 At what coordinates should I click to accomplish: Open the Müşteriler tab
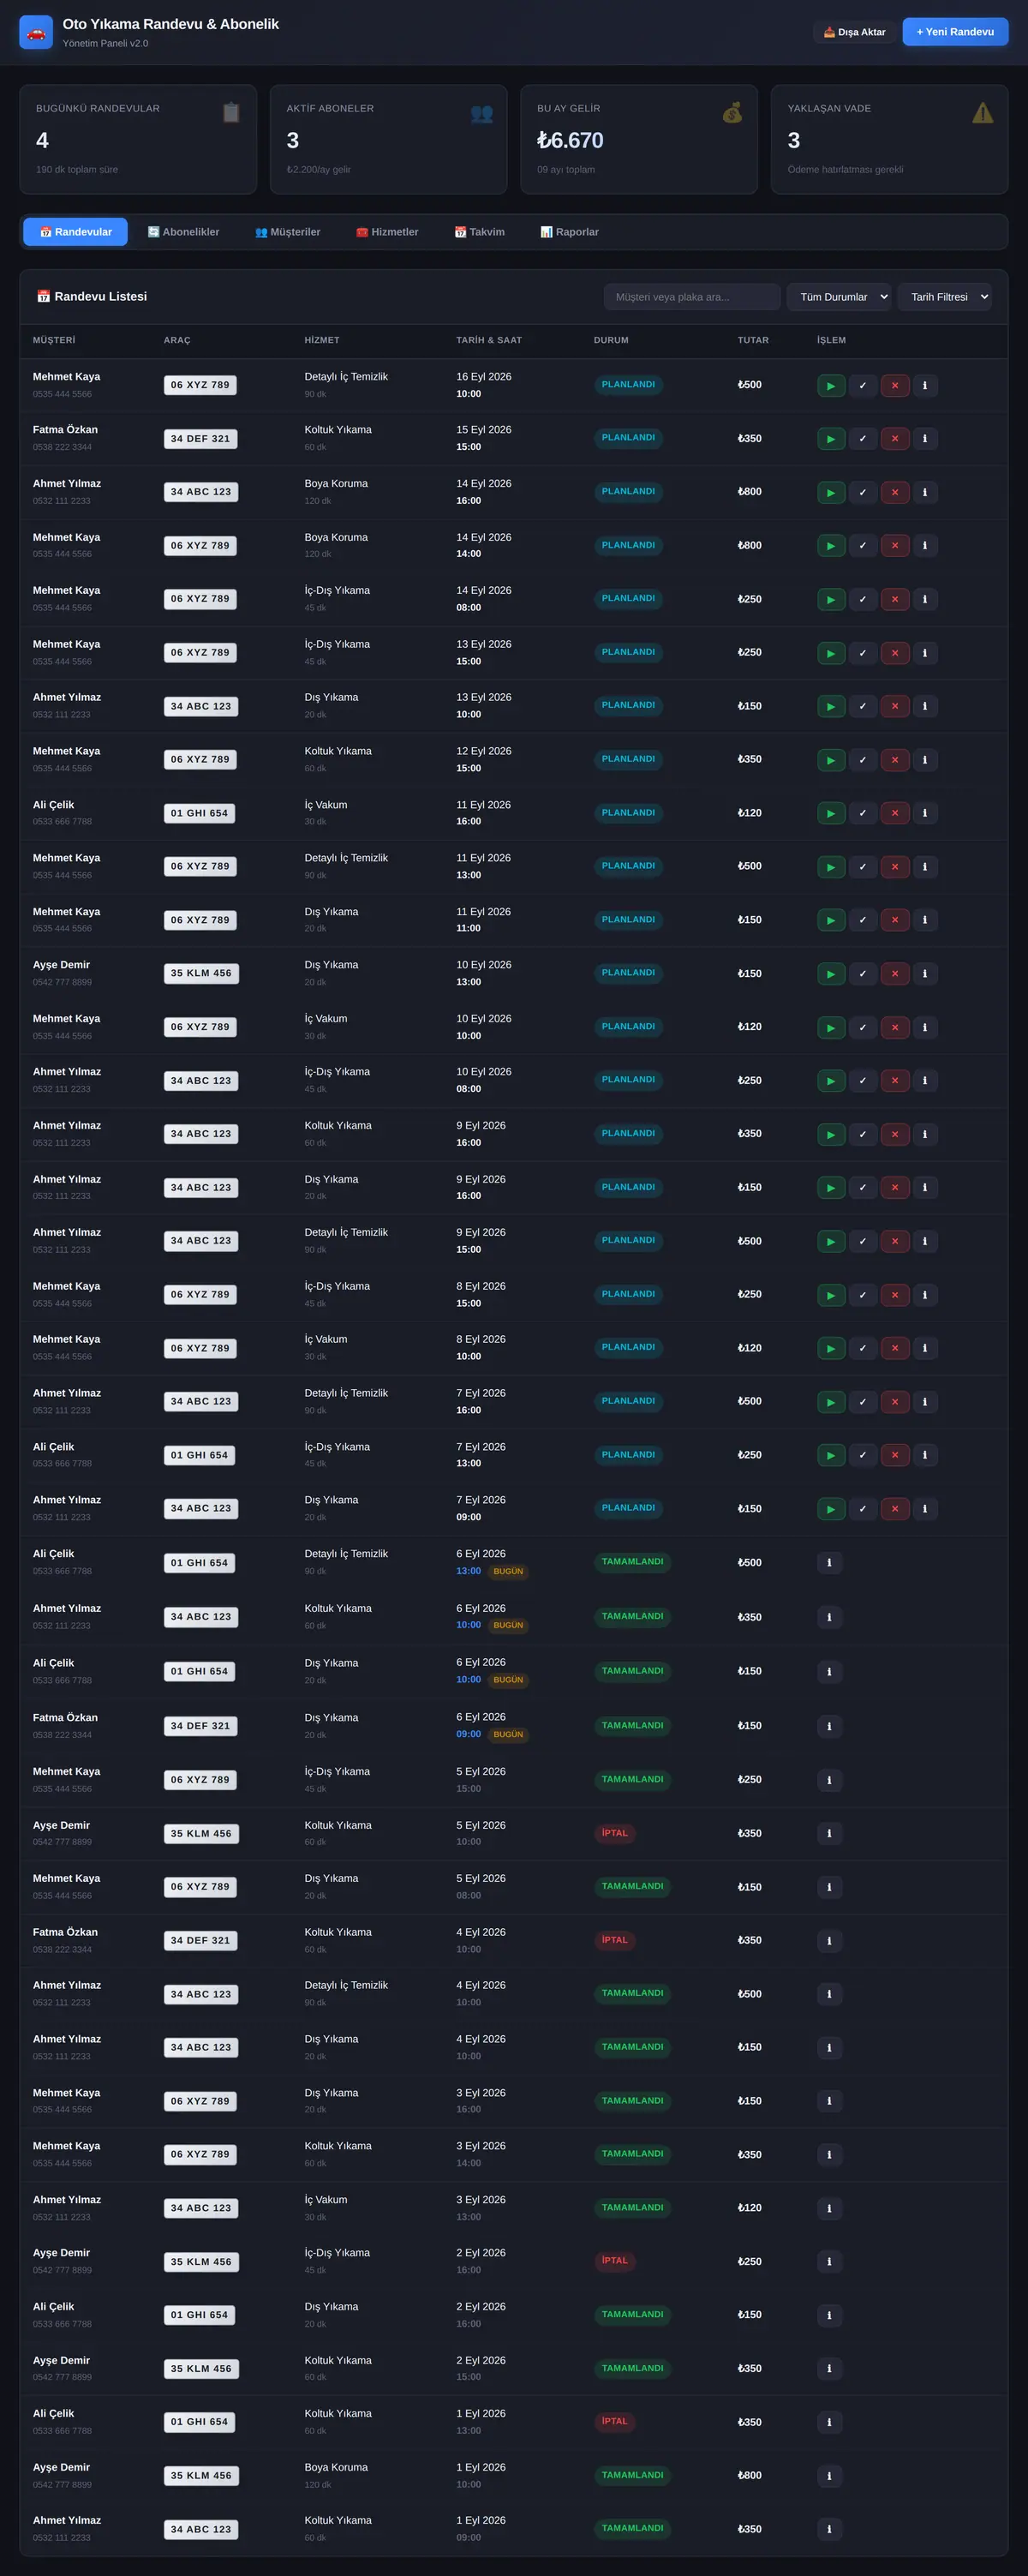tap(288, 232)
